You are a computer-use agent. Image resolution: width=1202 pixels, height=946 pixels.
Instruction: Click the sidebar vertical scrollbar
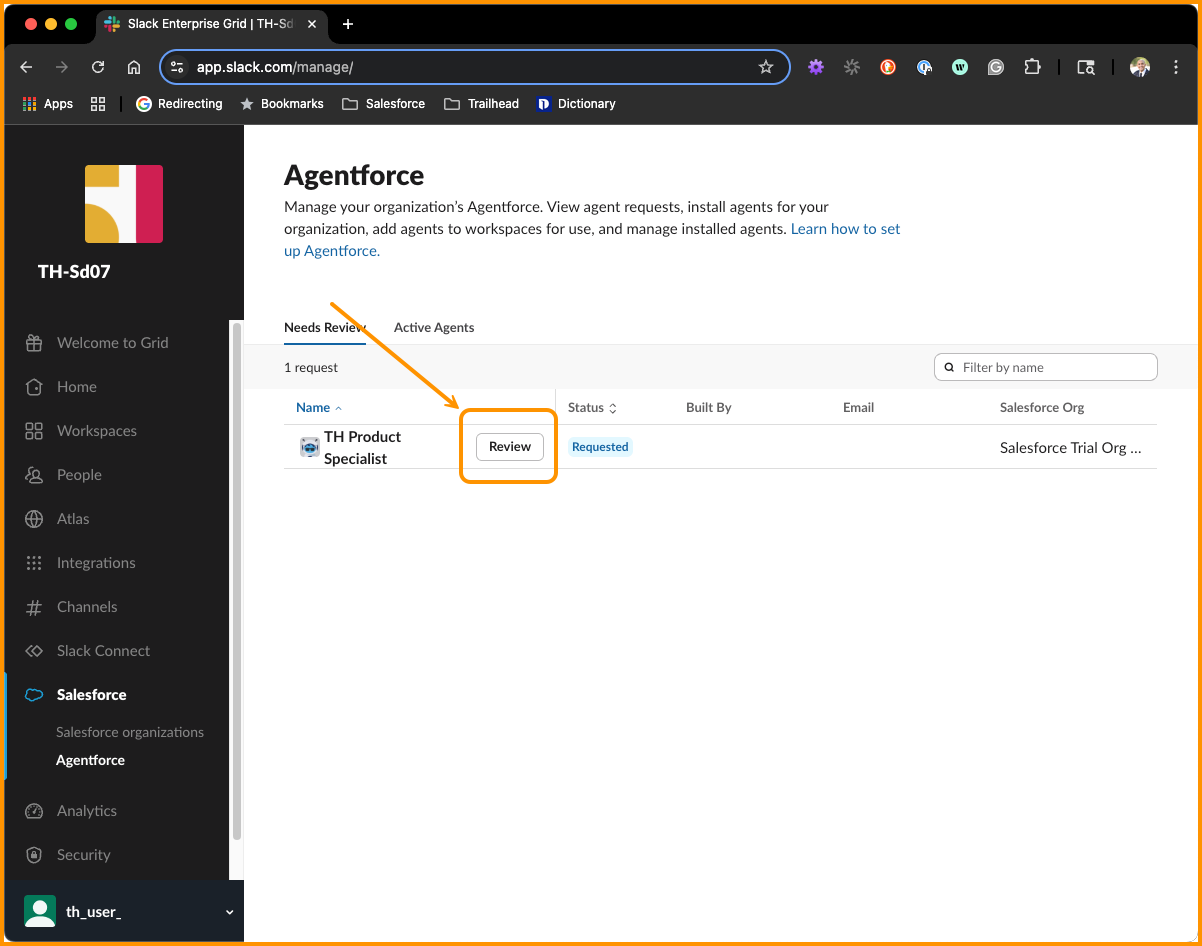(237, 580)
